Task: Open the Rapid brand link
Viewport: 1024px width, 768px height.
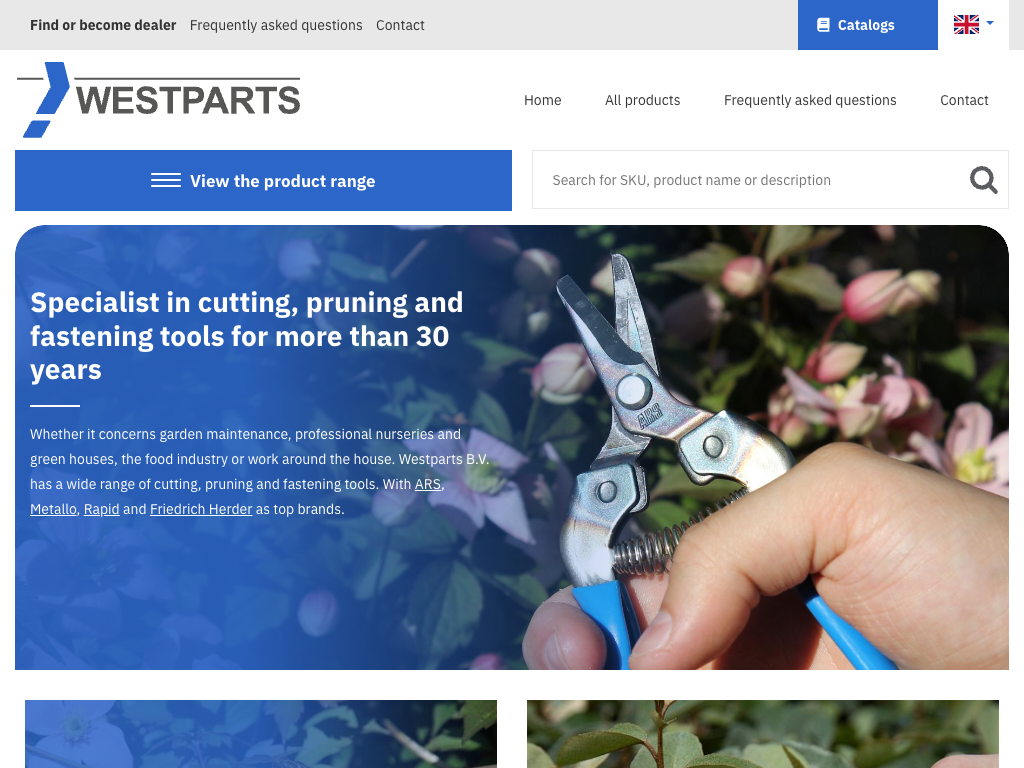Action: click(x=101, y=509)
